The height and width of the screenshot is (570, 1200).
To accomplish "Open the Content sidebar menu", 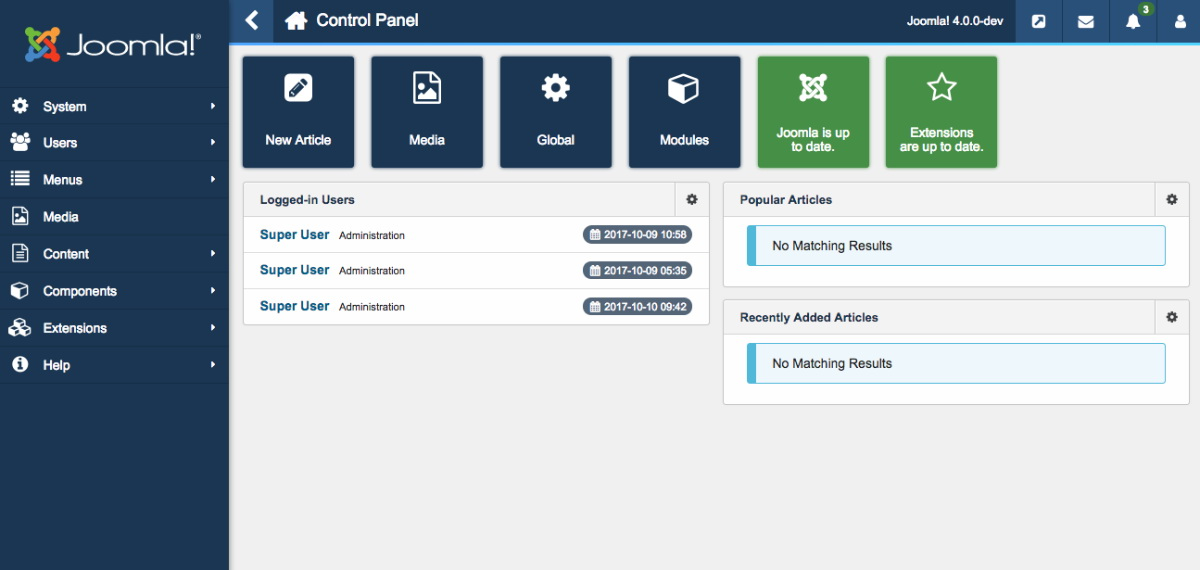I will click(114, 254).
